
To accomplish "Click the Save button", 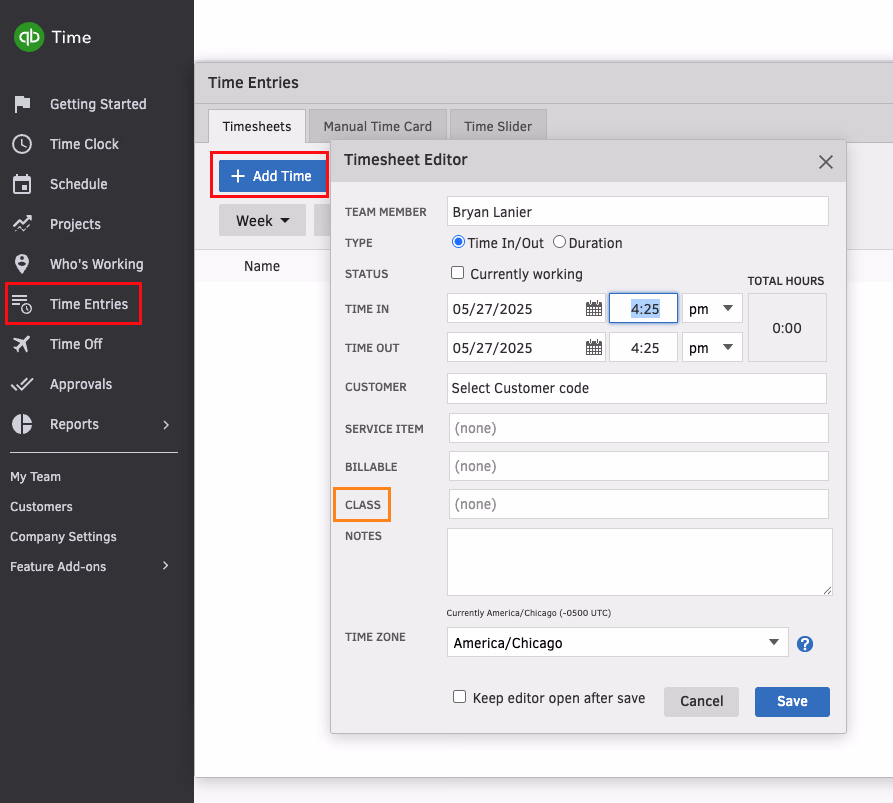I will 792,702.
